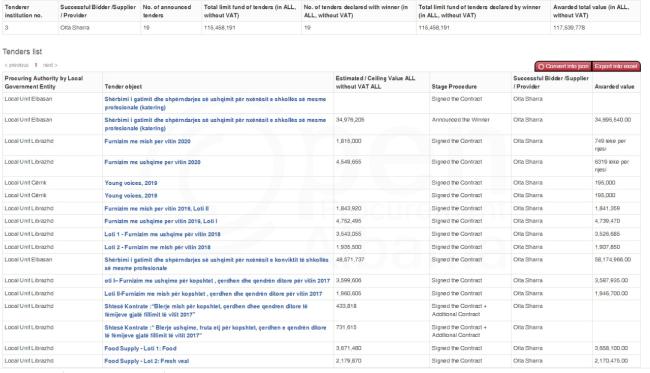Open Shtesë Kontrate Blerje ushqime, fruta tender

pyautogui.click(x=215, y=332)
